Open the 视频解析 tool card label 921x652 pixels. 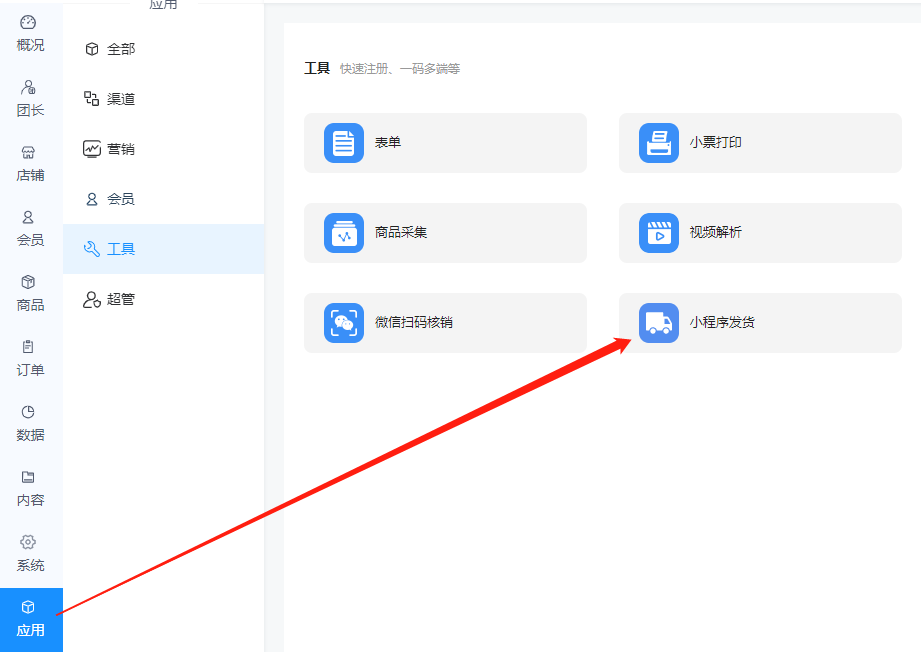point(715,233)
